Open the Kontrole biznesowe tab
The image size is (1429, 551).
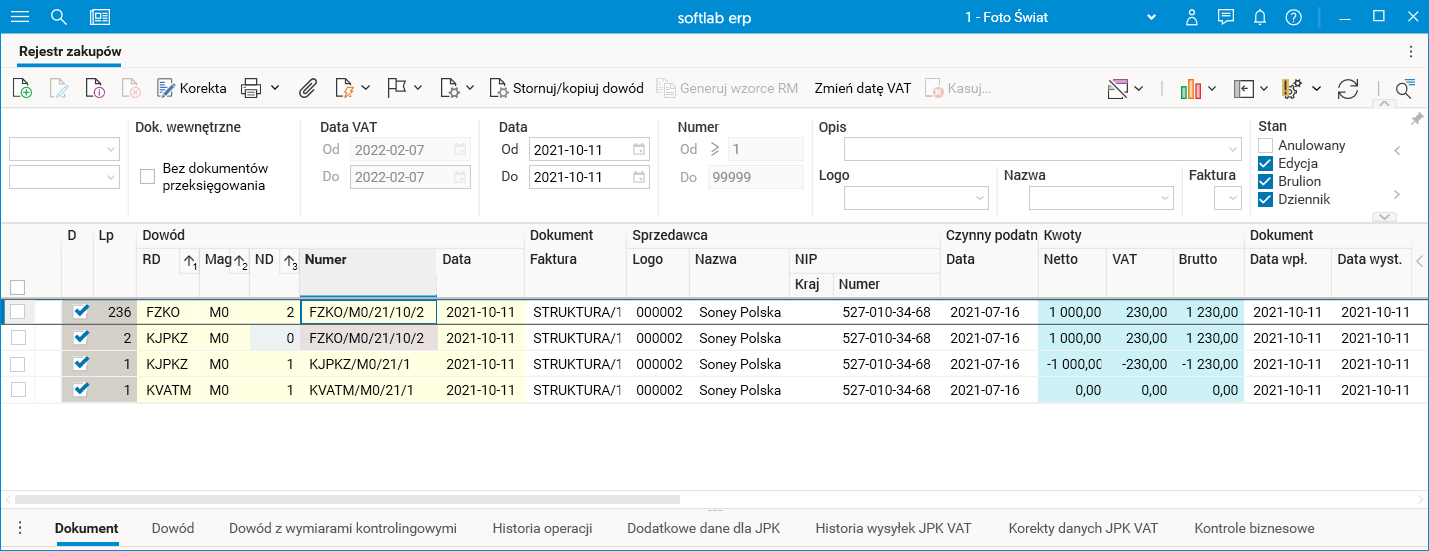(x=1254, y=528)
